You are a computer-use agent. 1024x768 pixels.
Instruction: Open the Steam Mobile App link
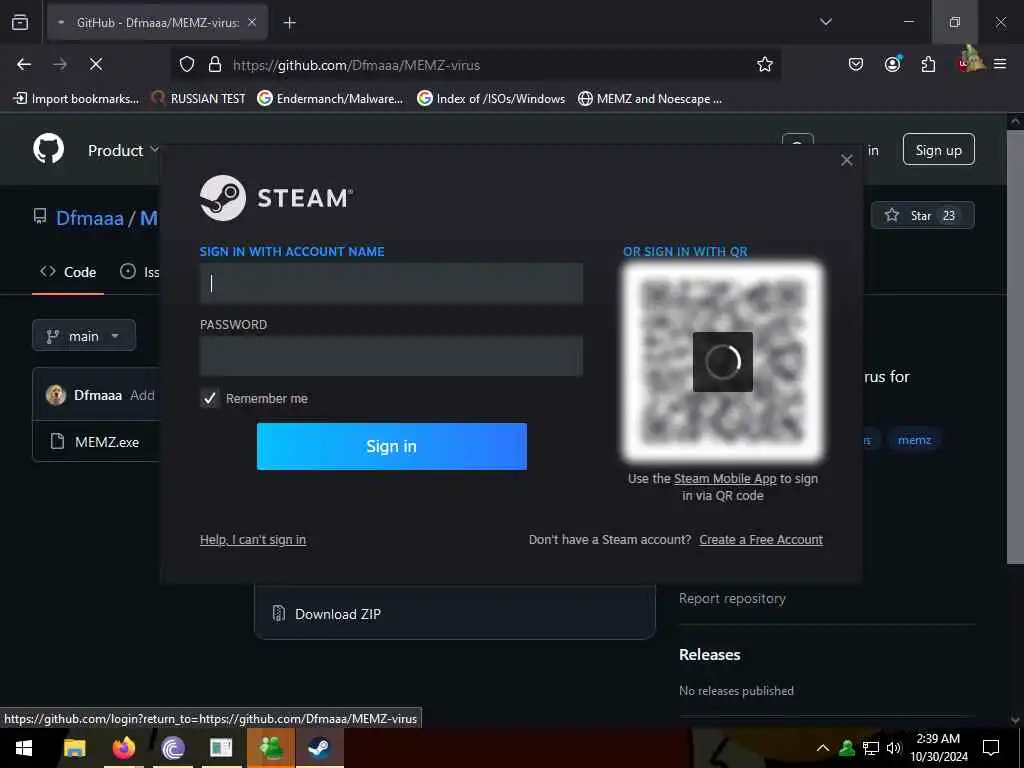point(725,479)
